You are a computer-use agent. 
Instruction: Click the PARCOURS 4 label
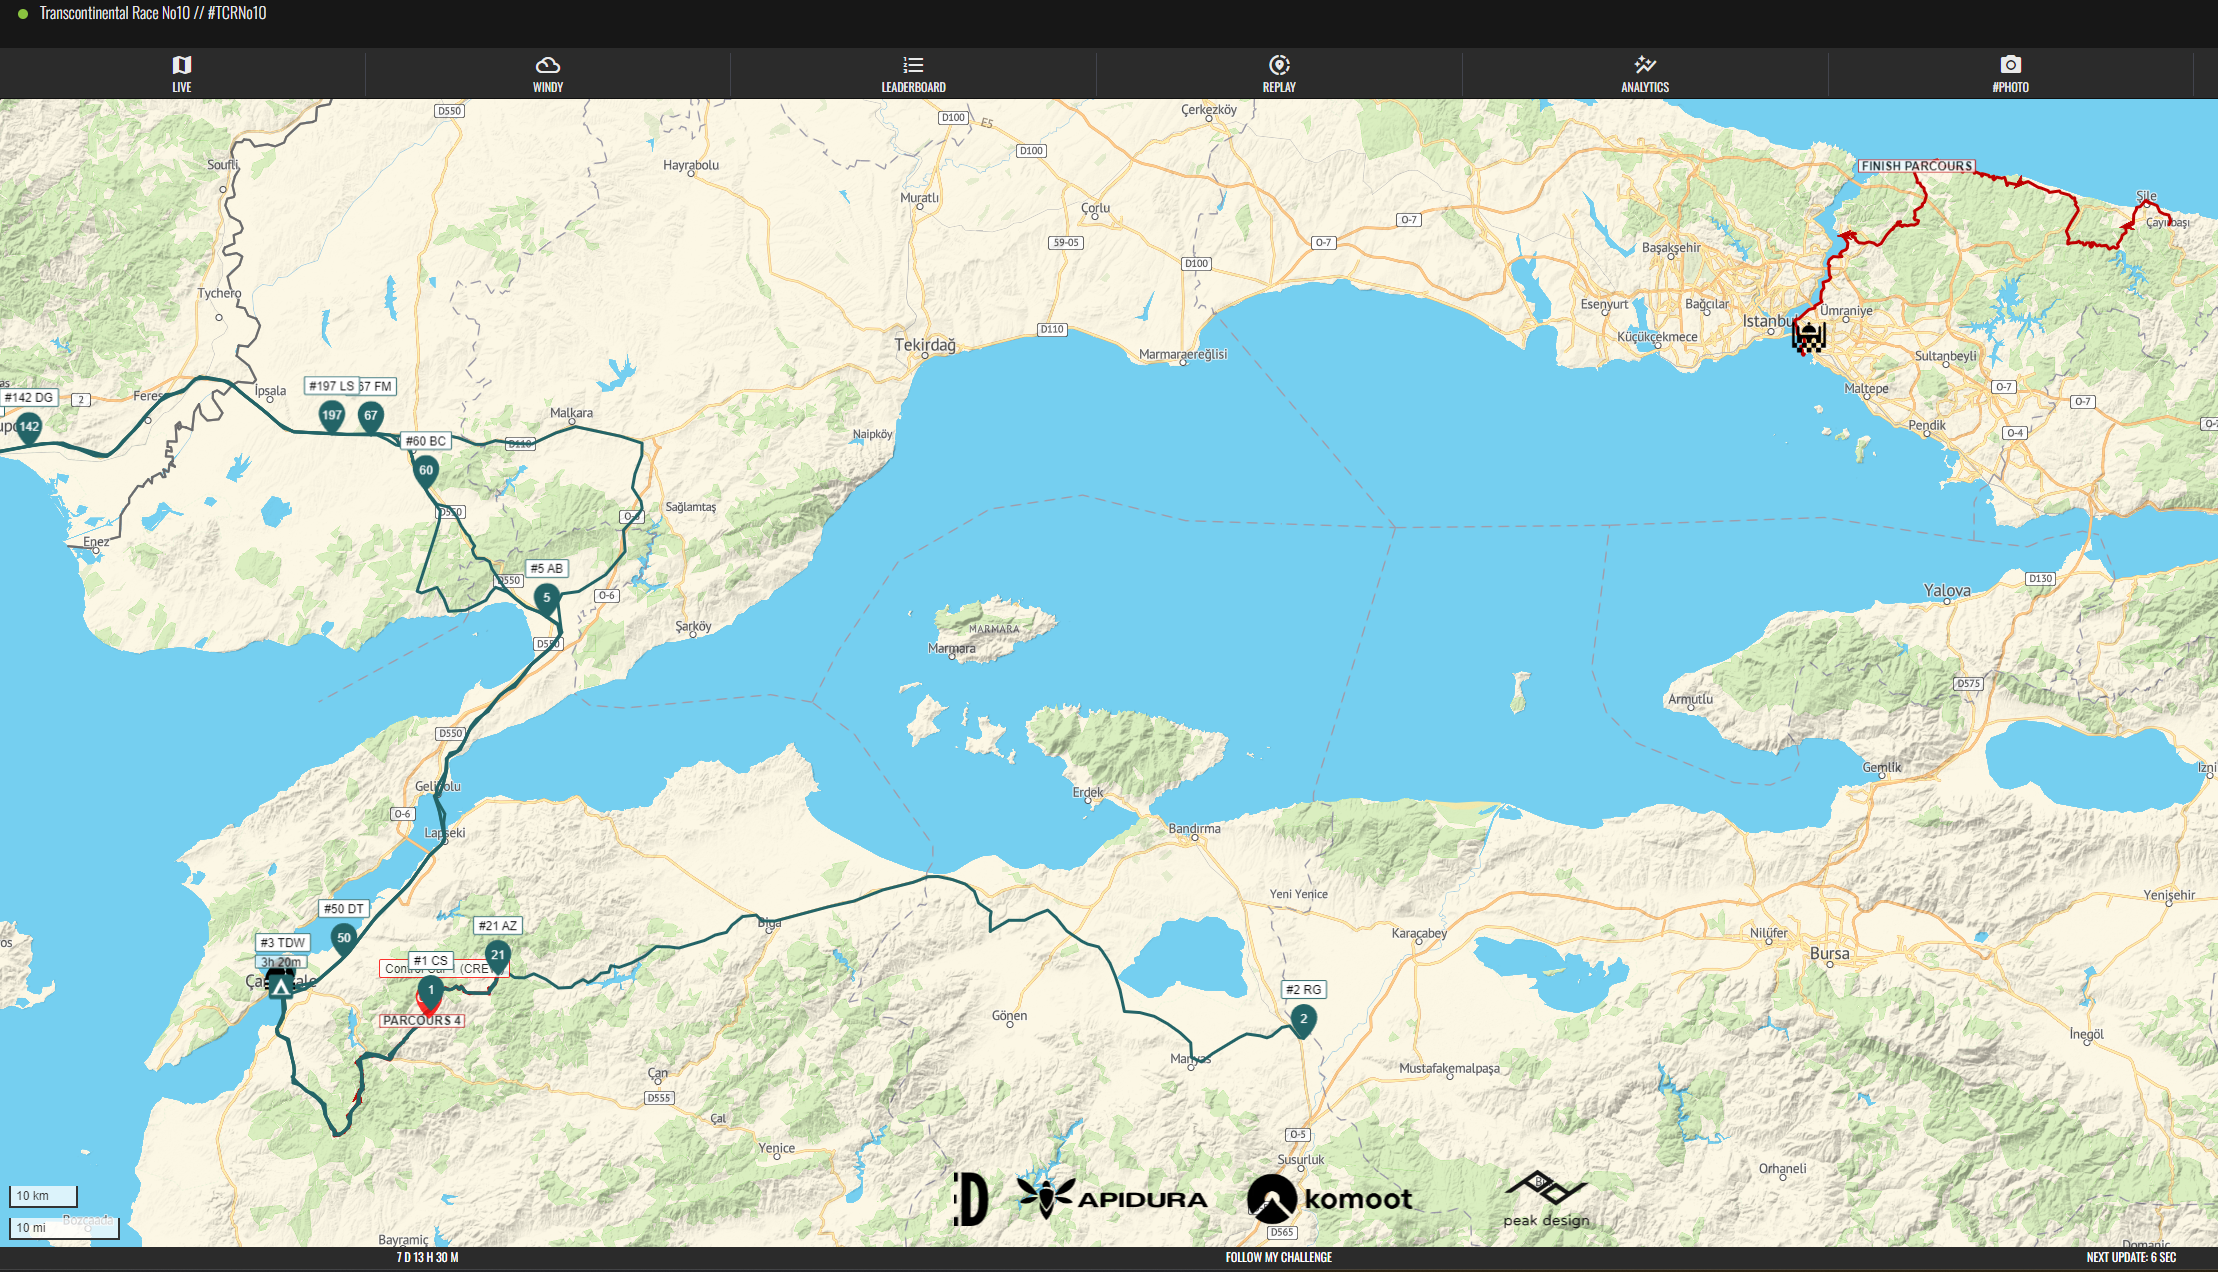point(421,1021)
